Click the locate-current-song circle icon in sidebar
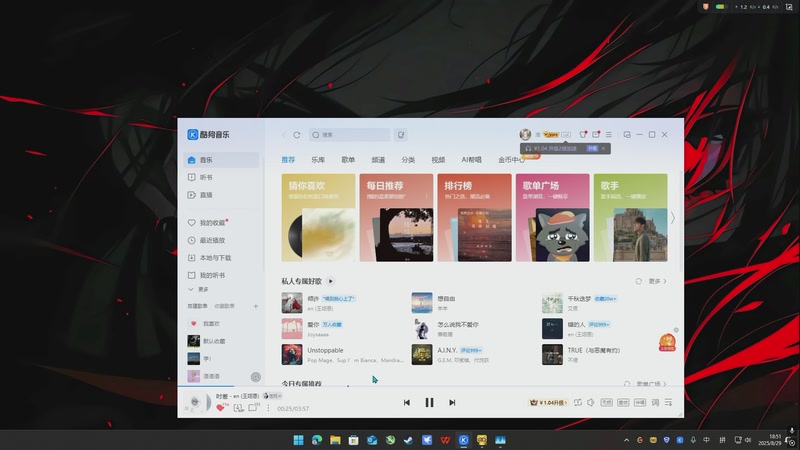 coord(256,377)
